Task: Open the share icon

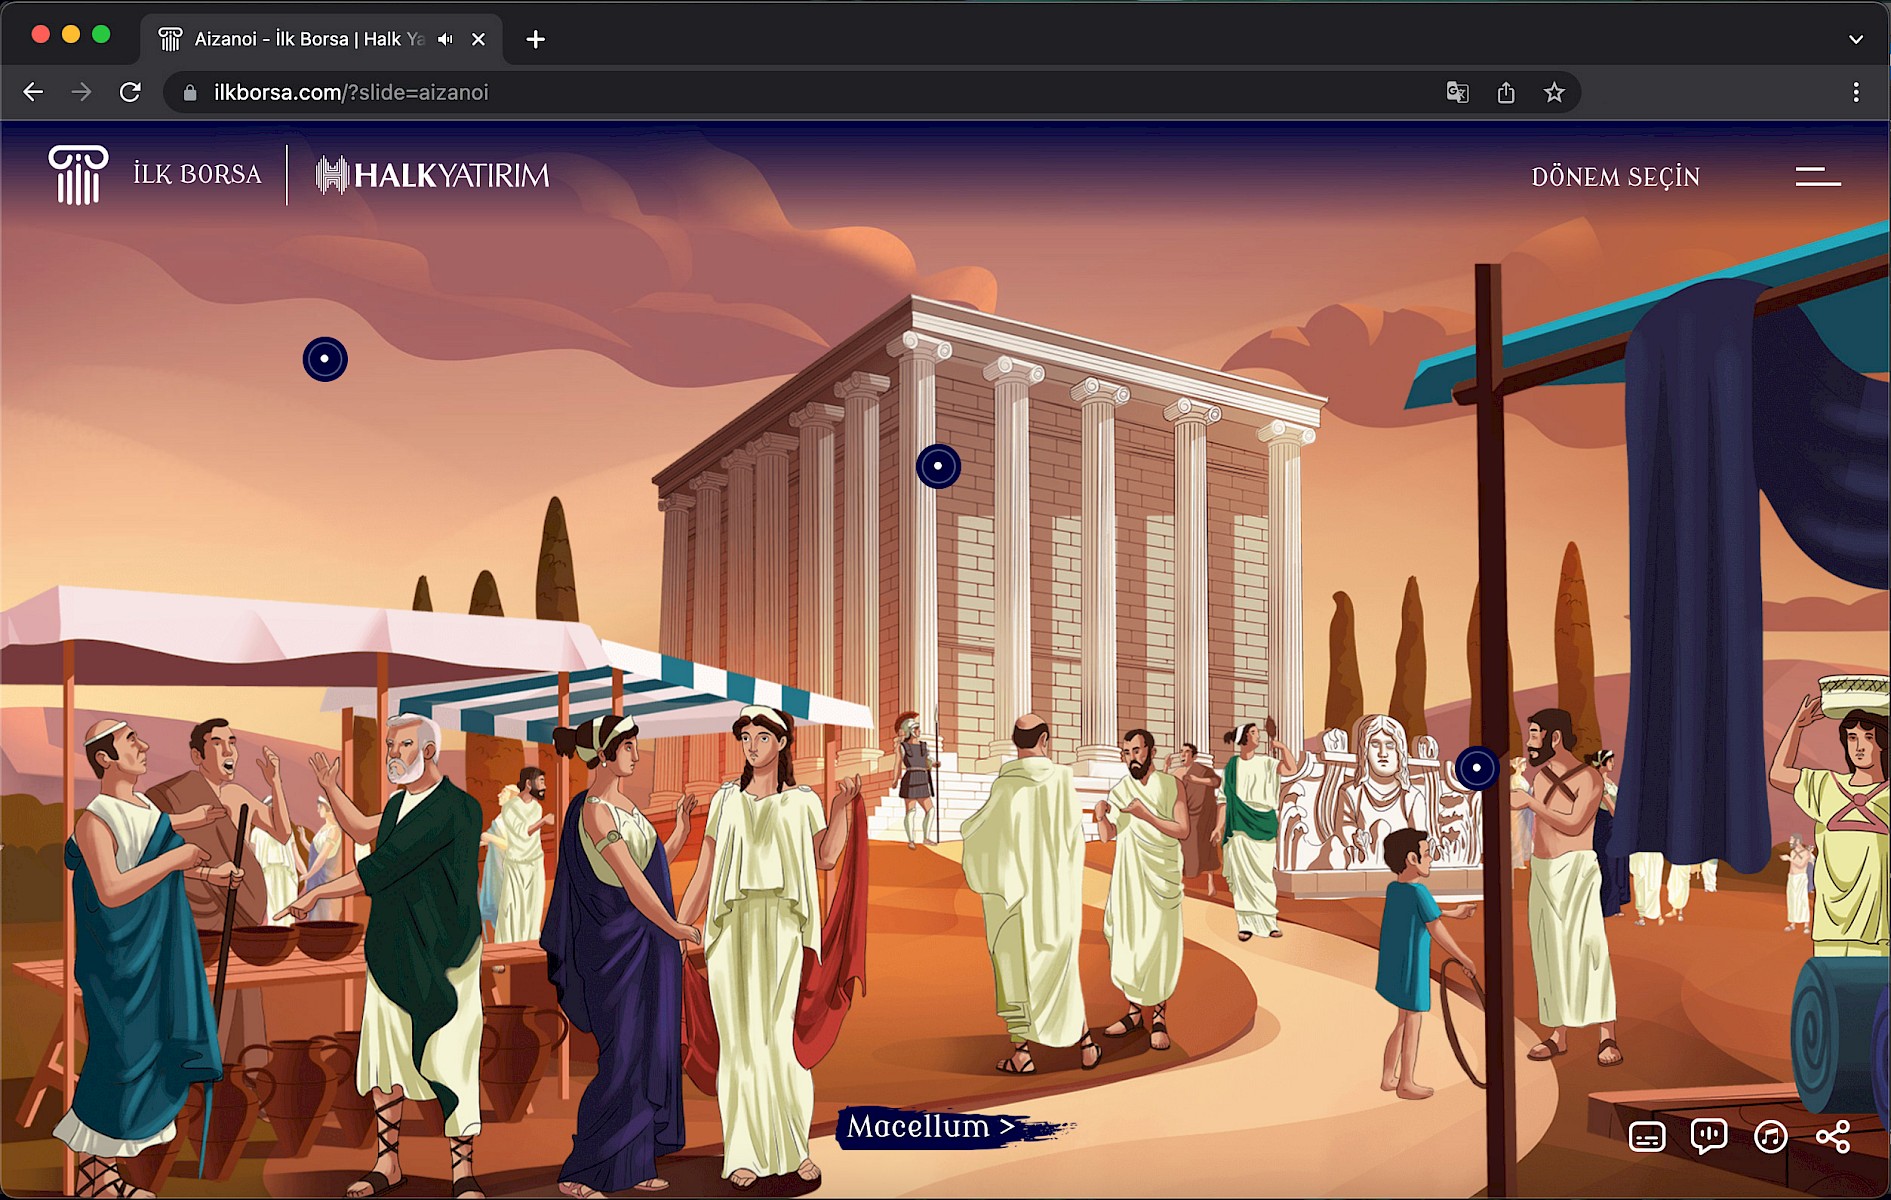Action: click(1832, 1137)
